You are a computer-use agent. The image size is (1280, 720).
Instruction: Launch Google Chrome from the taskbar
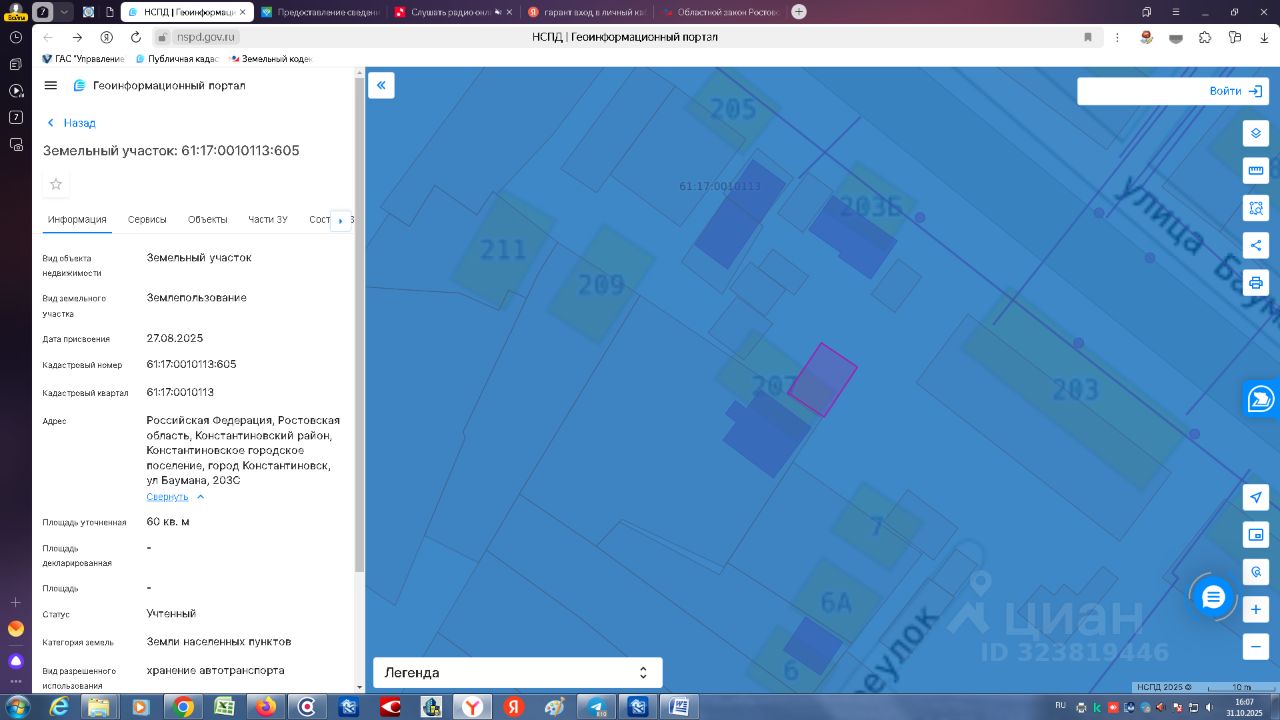point(183,707)
